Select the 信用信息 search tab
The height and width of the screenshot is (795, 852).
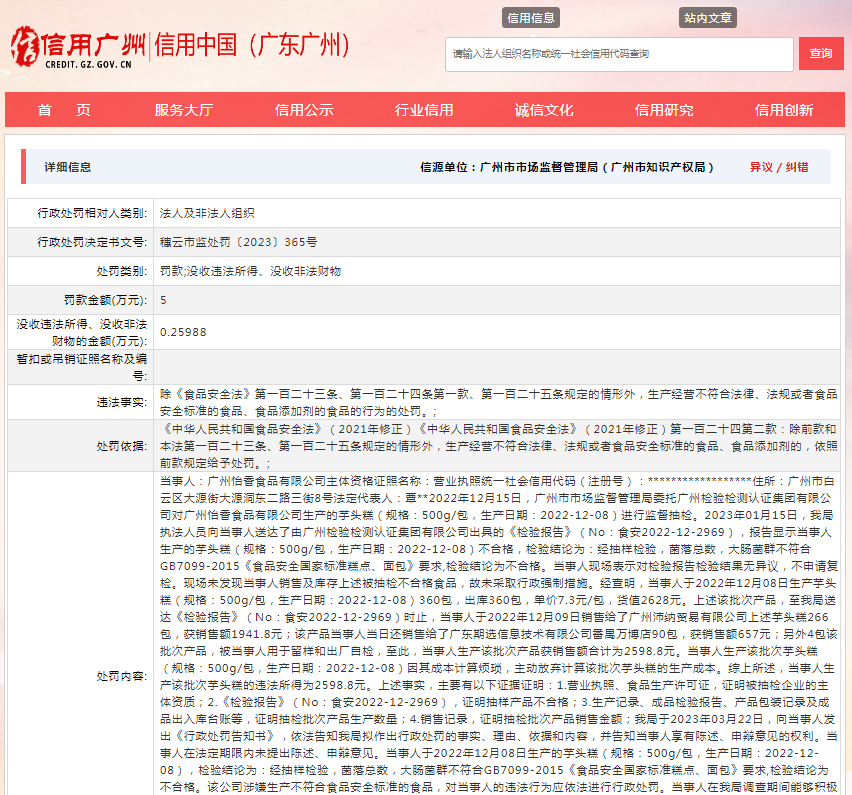[x=530, y=18]
